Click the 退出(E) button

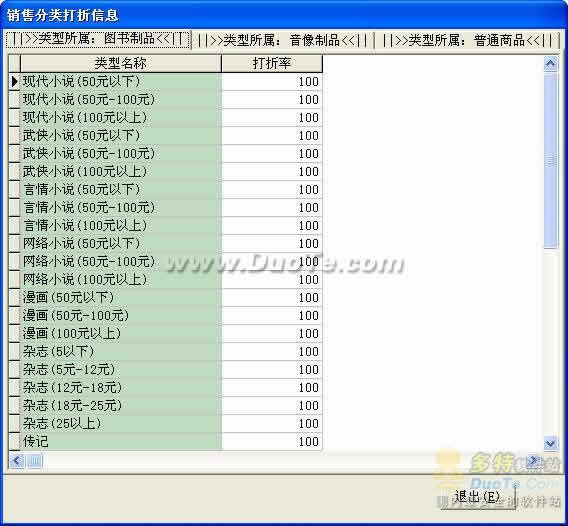click(477, 497)
